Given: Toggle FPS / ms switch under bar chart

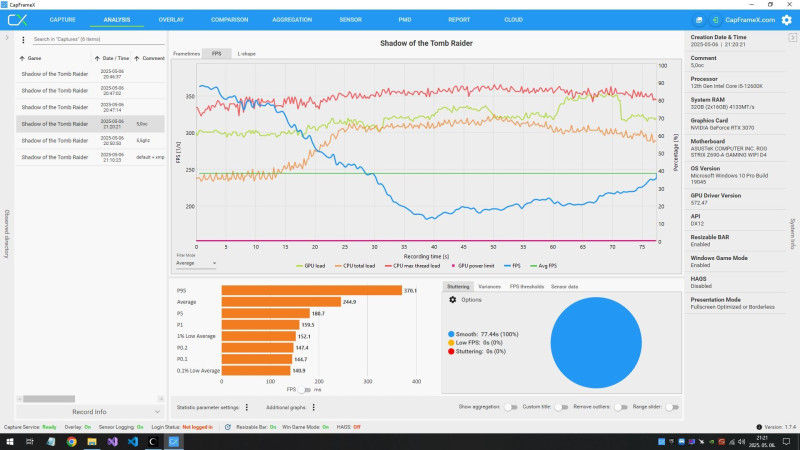Looking at the screenshot, I should (x=304, y=390).
